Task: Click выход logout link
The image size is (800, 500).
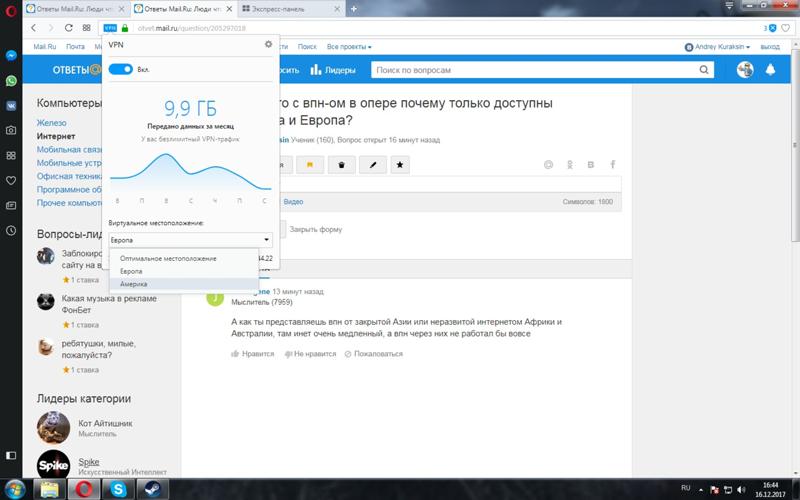Action: click(x=770, y=46)
